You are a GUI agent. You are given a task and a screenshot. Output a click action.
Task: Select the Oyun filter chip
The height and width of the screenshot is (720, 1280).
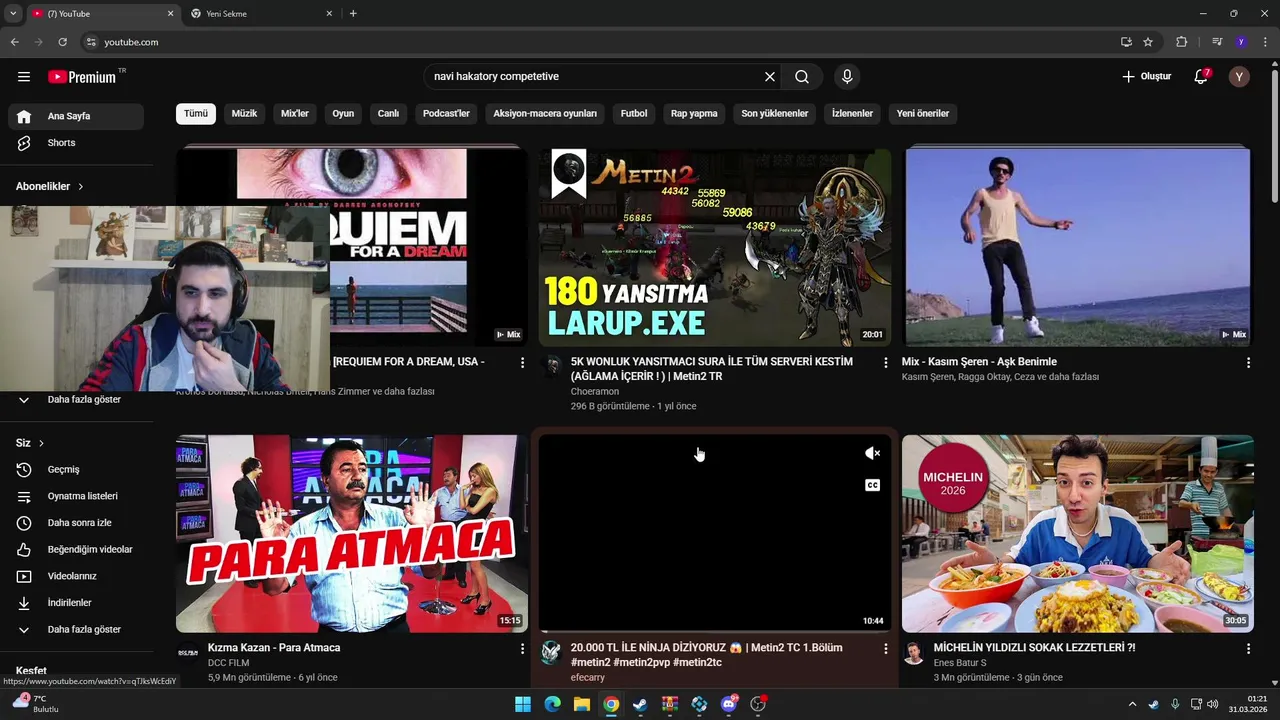(343, 114)
